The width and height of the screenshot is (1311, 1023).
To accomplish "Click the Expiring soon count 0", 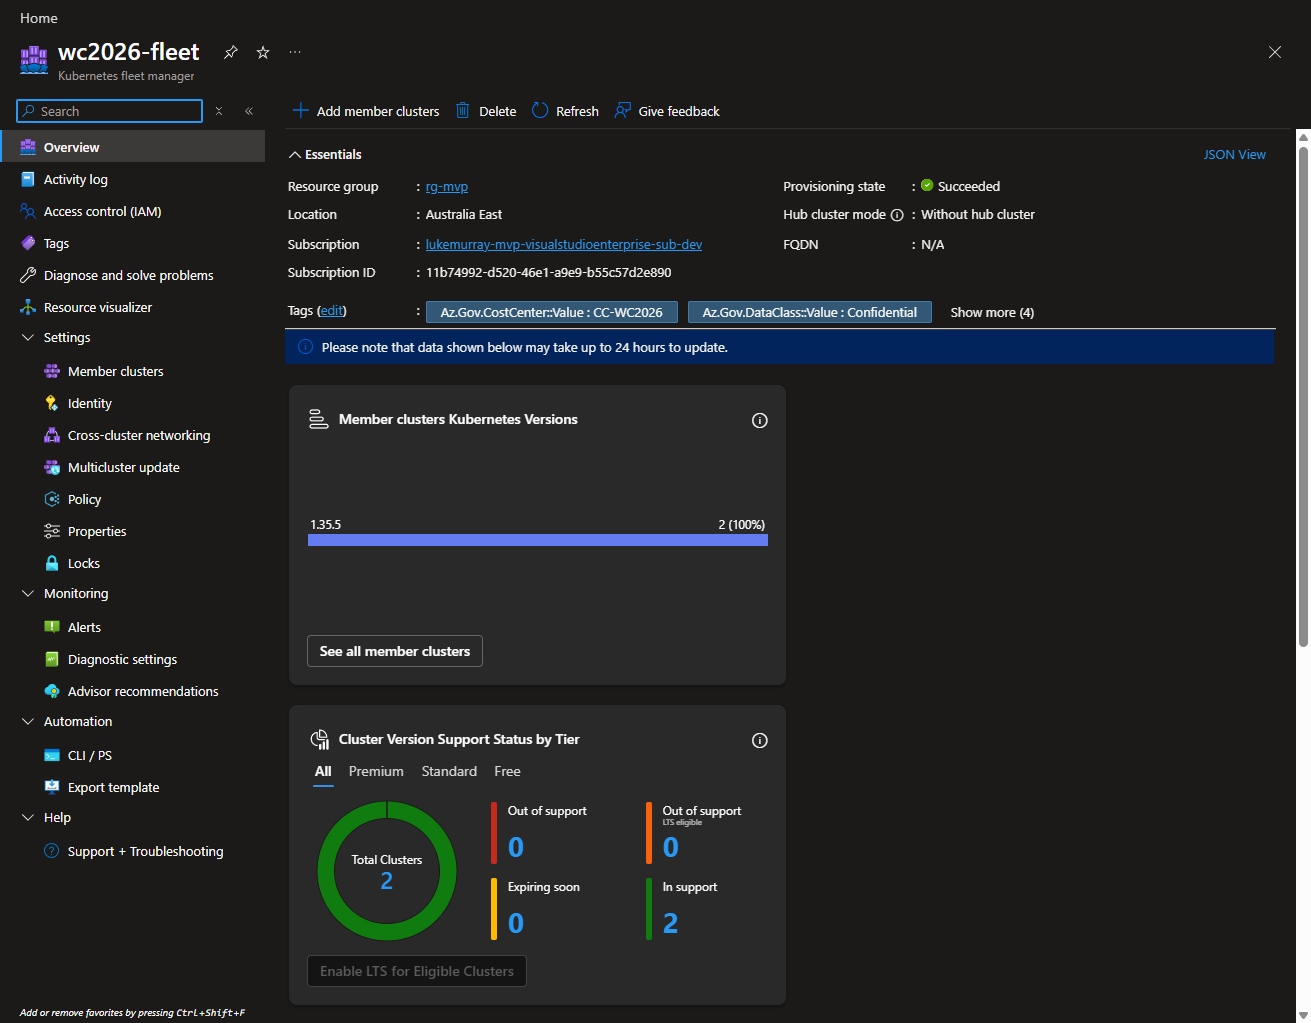I will click(516, 923).
